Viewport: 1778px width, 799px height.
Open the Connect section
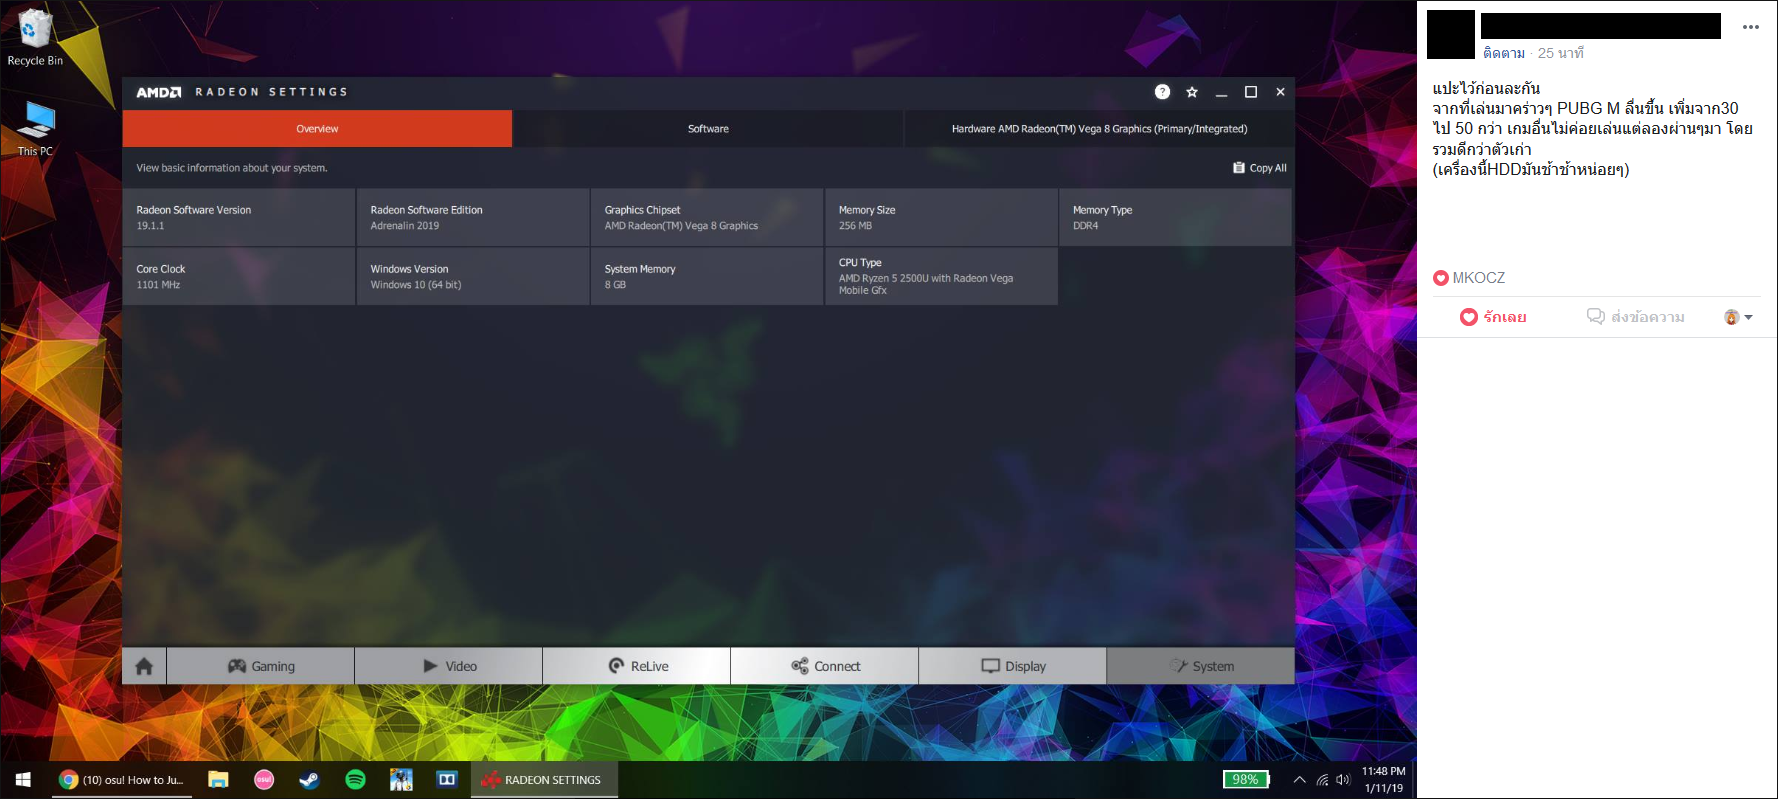(825, 666)
